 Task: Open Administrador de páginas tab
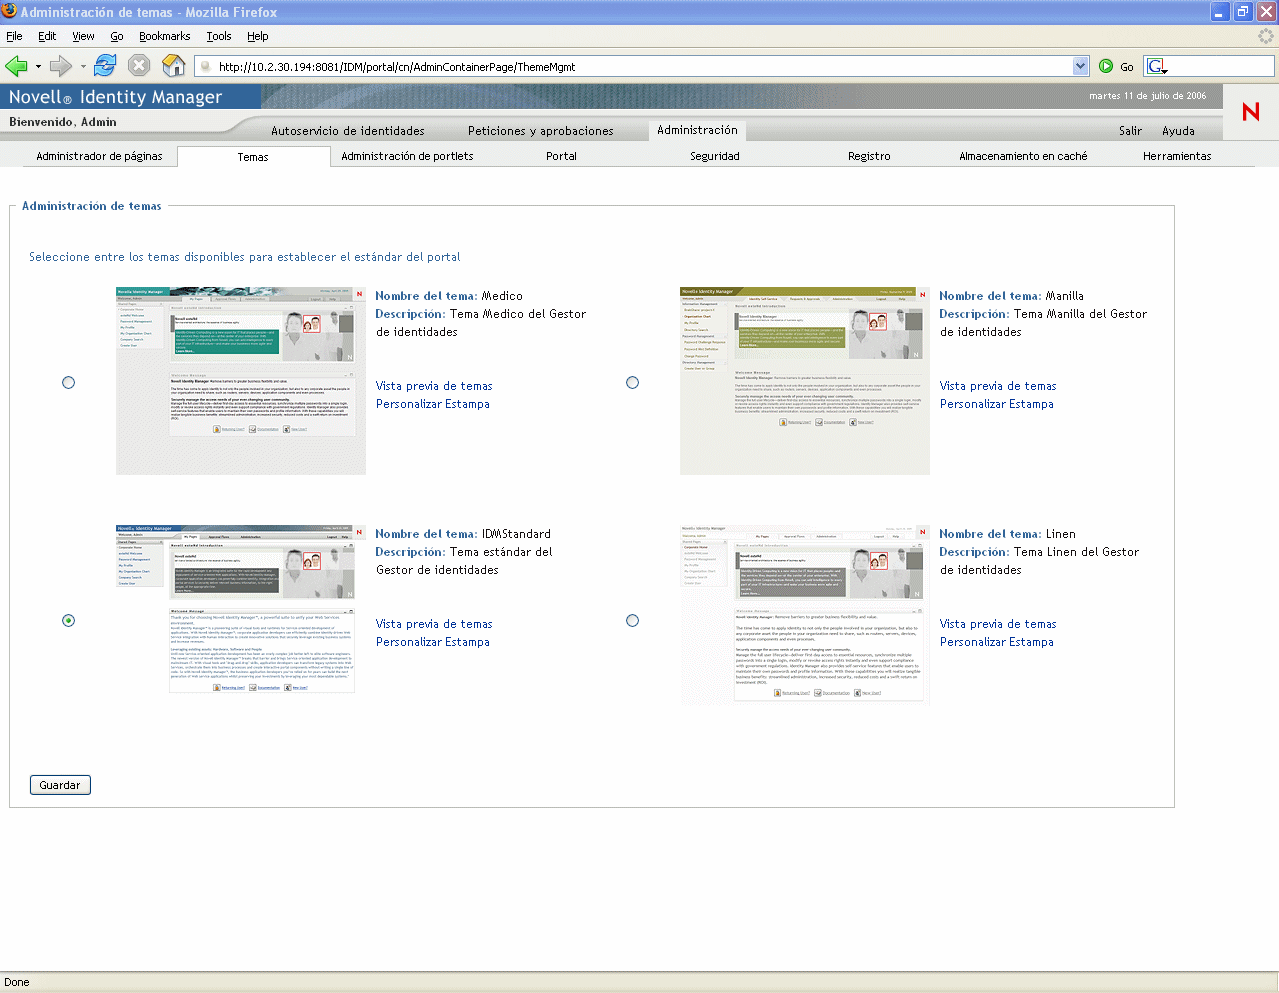[x=99, y=156]
